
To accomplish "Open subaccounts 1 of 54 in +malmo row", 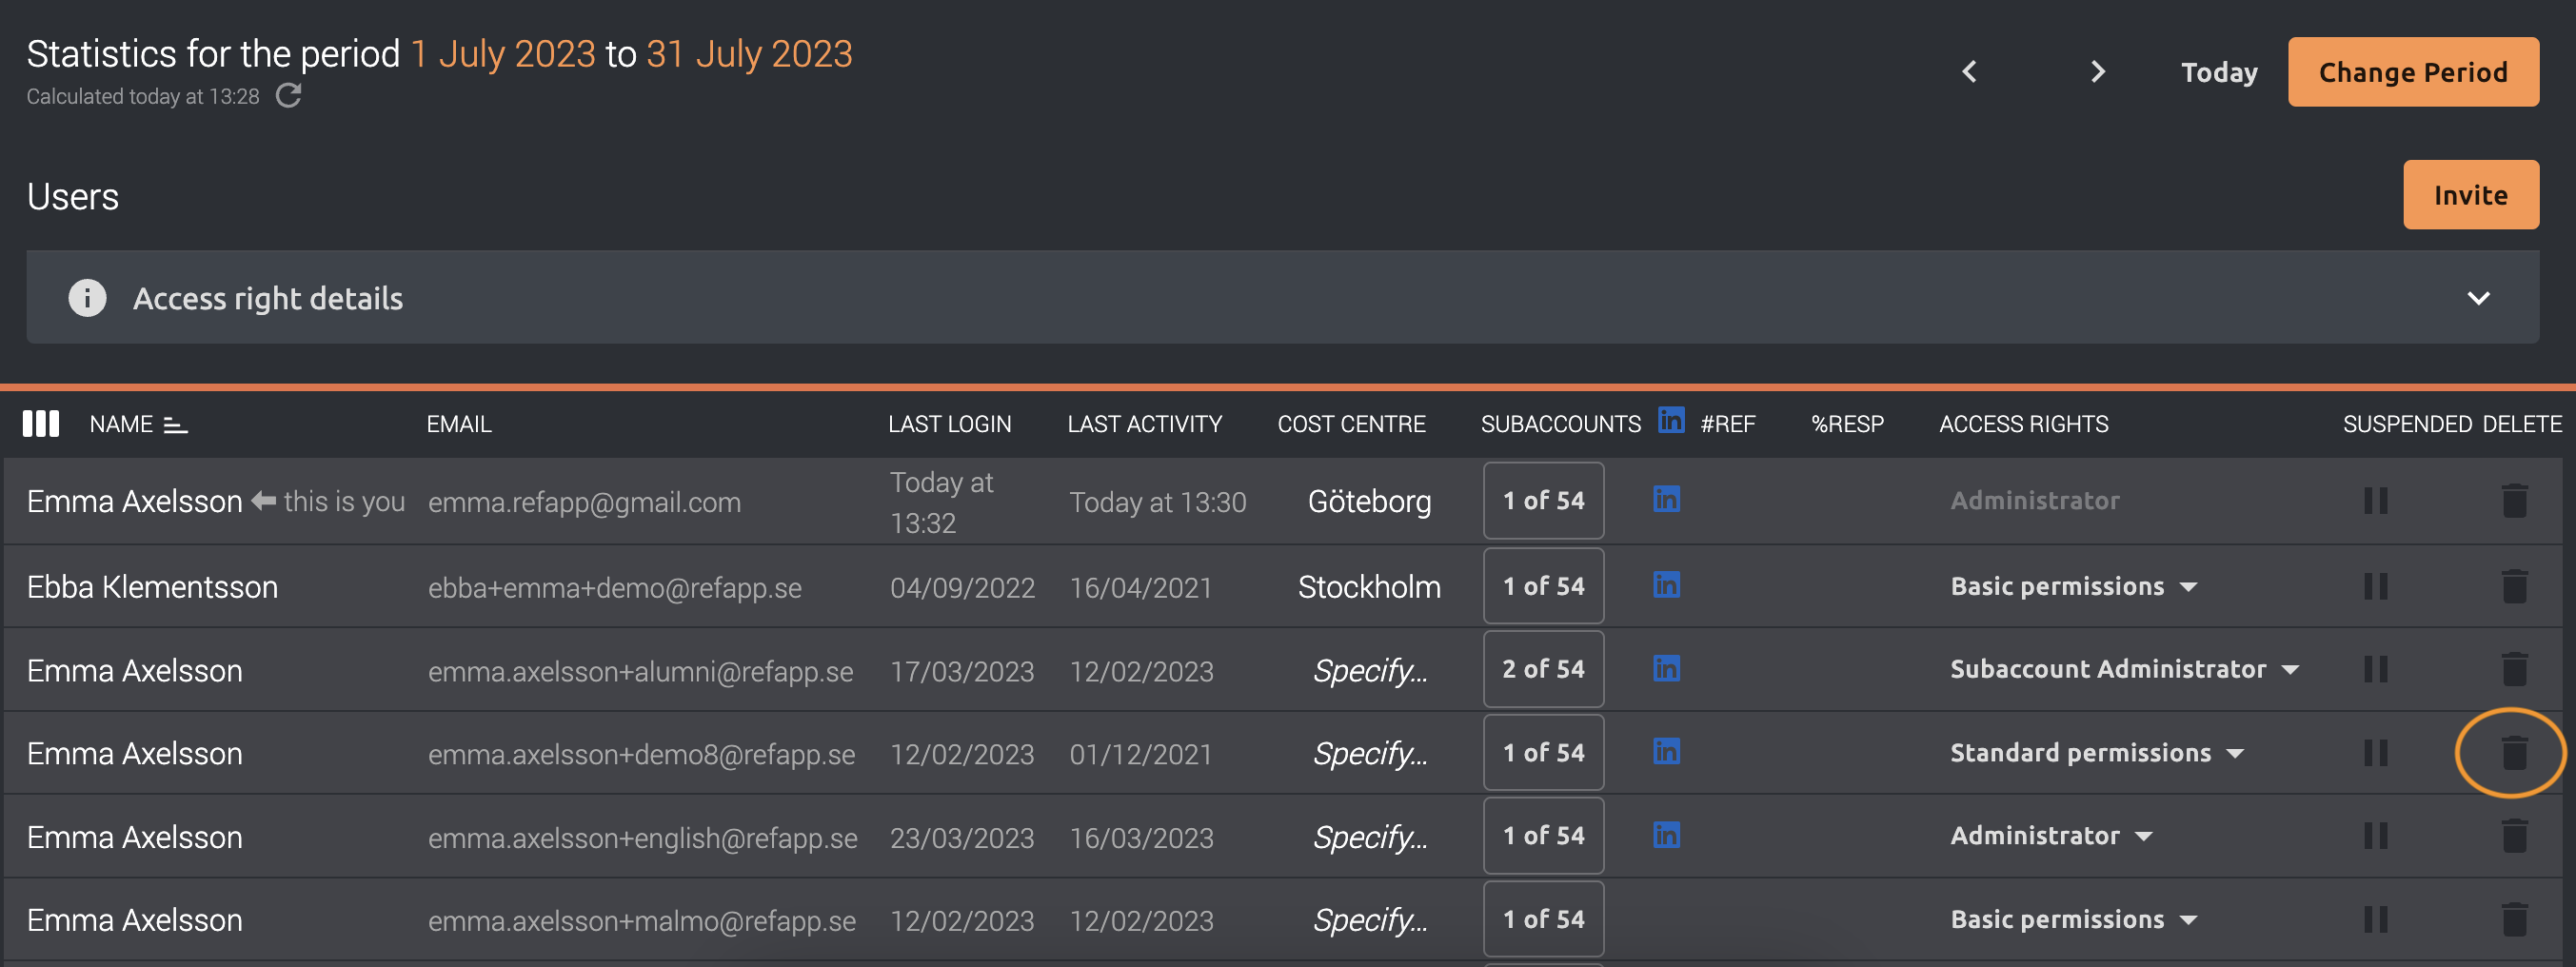I will 1543,920.
